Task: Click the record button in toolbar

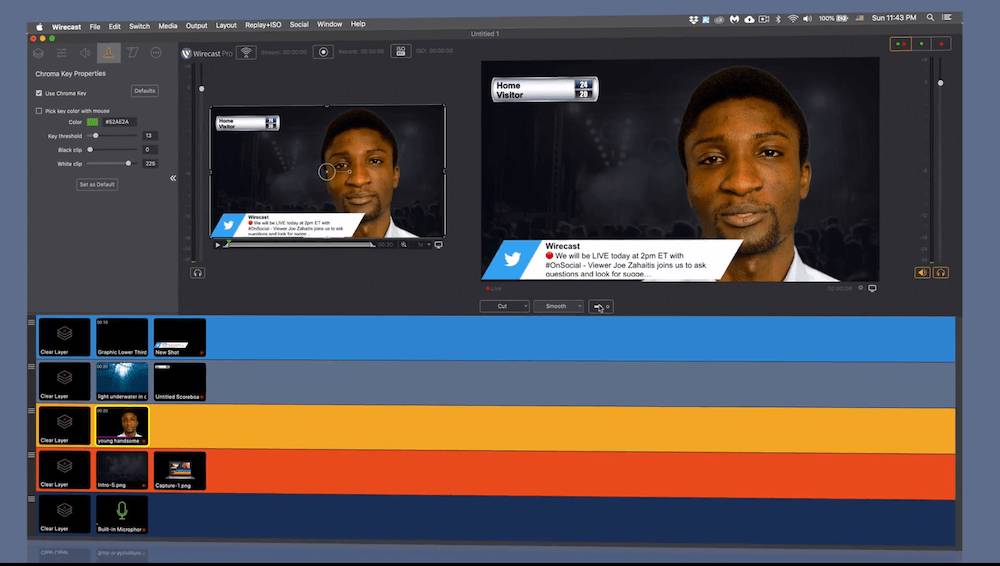Action: pyautogui.click(x=323, y=52)
